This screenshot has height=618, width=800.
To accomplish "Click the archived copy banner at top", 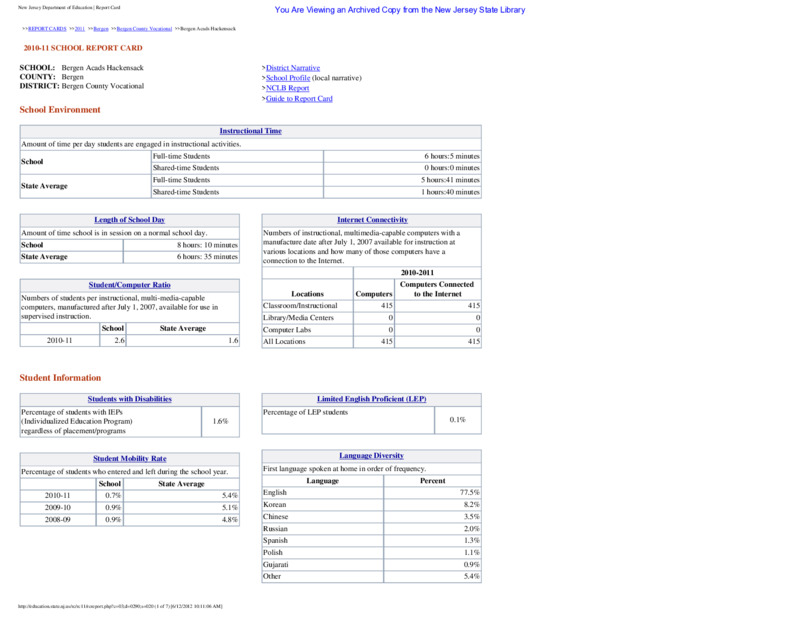I will 399,10.
